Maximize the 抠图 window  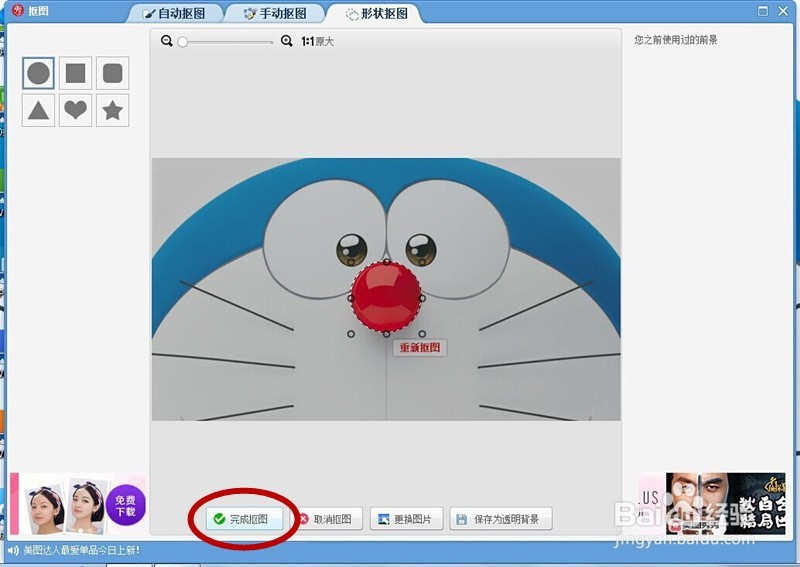[x=763, y=11]
